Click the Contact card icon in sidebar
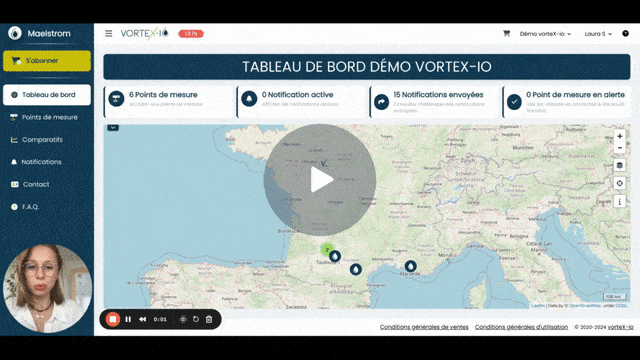Screen dimensions: 640x360 pos(15,184)
